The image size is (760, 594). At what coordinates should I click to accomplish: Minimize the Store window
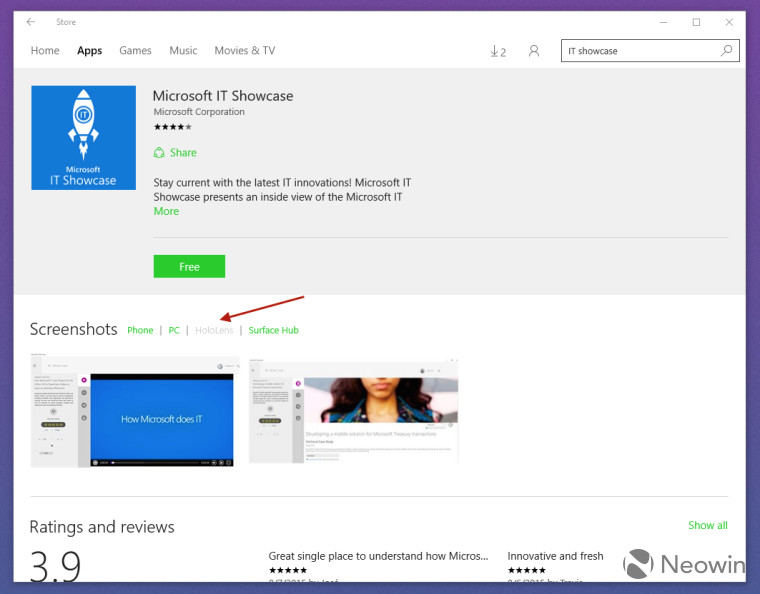coord(664,22)
